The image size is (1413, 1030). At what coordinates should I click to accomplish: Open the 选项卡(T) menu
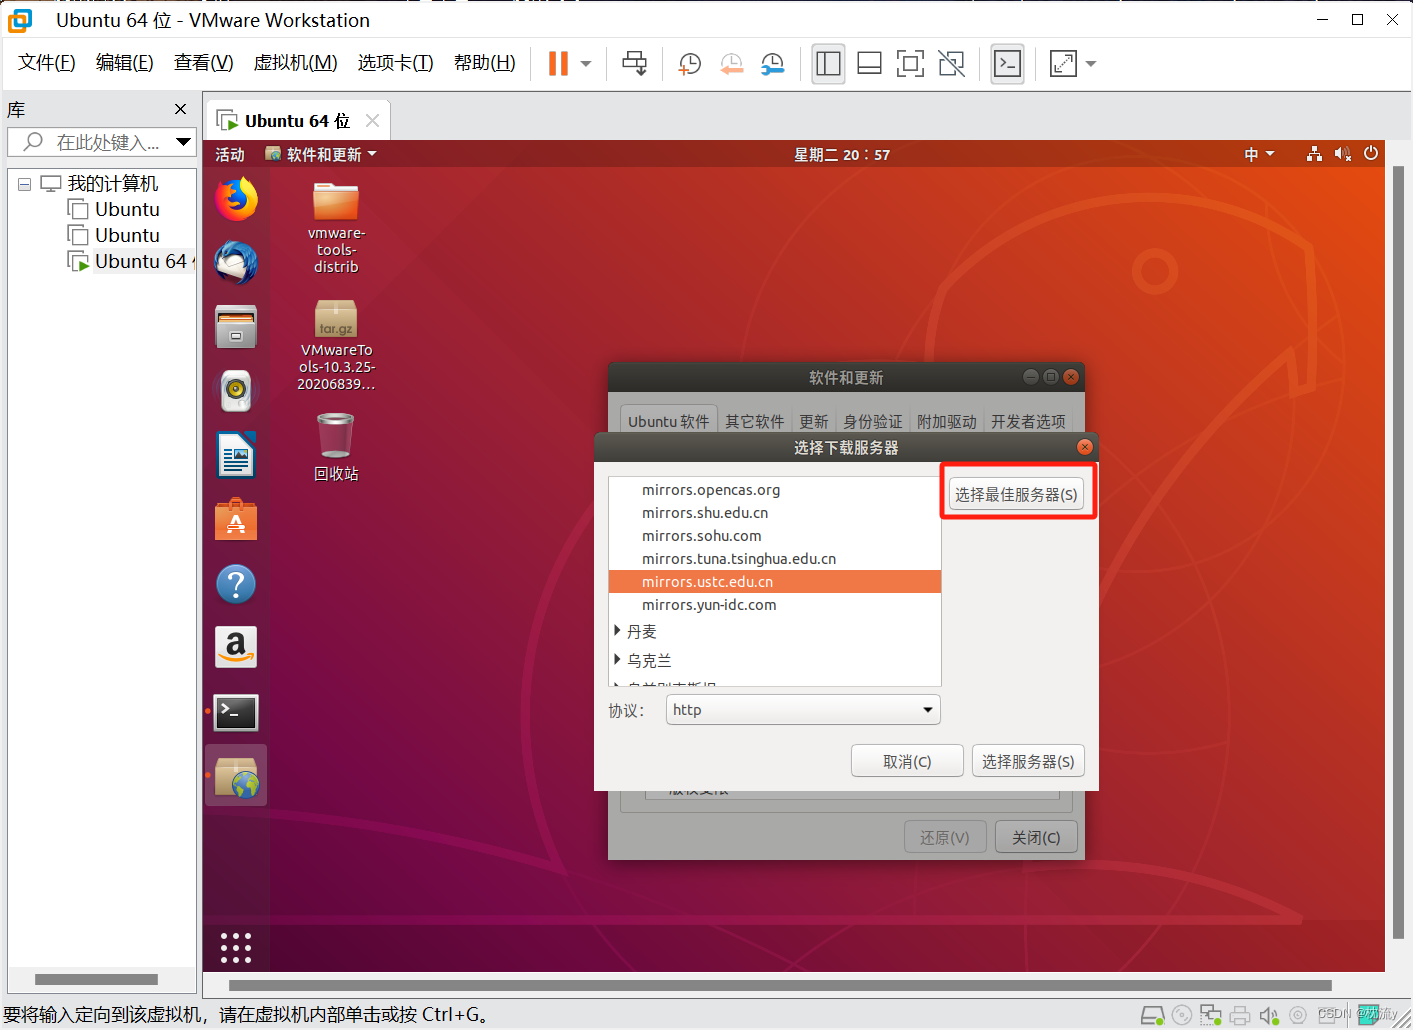(x=396, y=63)
